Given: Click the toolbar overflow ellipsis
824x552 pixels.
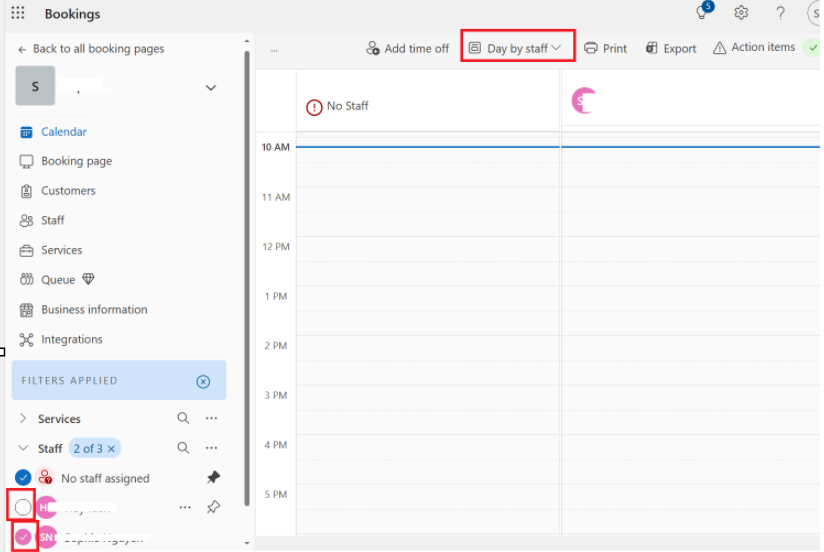Looking at the screenshot, I should pyautogui.click(x=274, y=50).
